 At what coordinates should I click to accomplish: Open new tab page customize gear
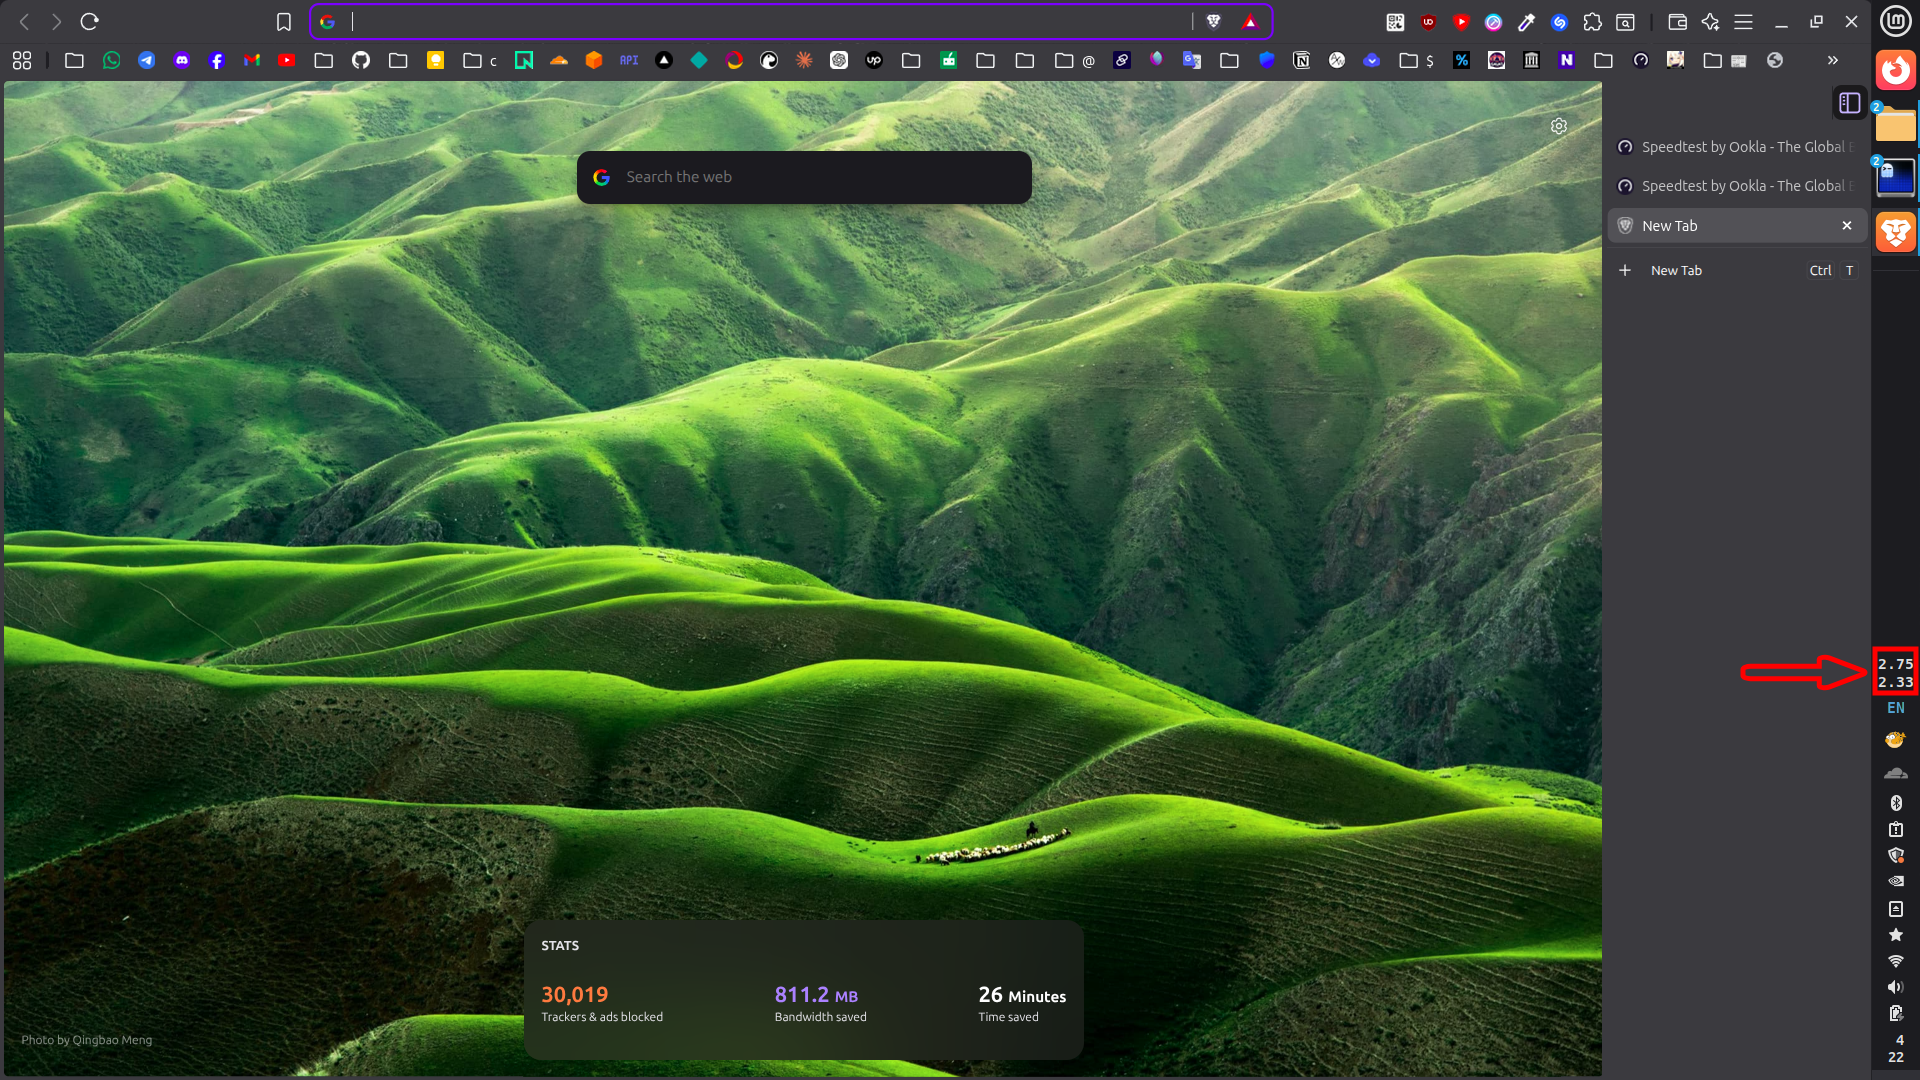coord(1558,126)
